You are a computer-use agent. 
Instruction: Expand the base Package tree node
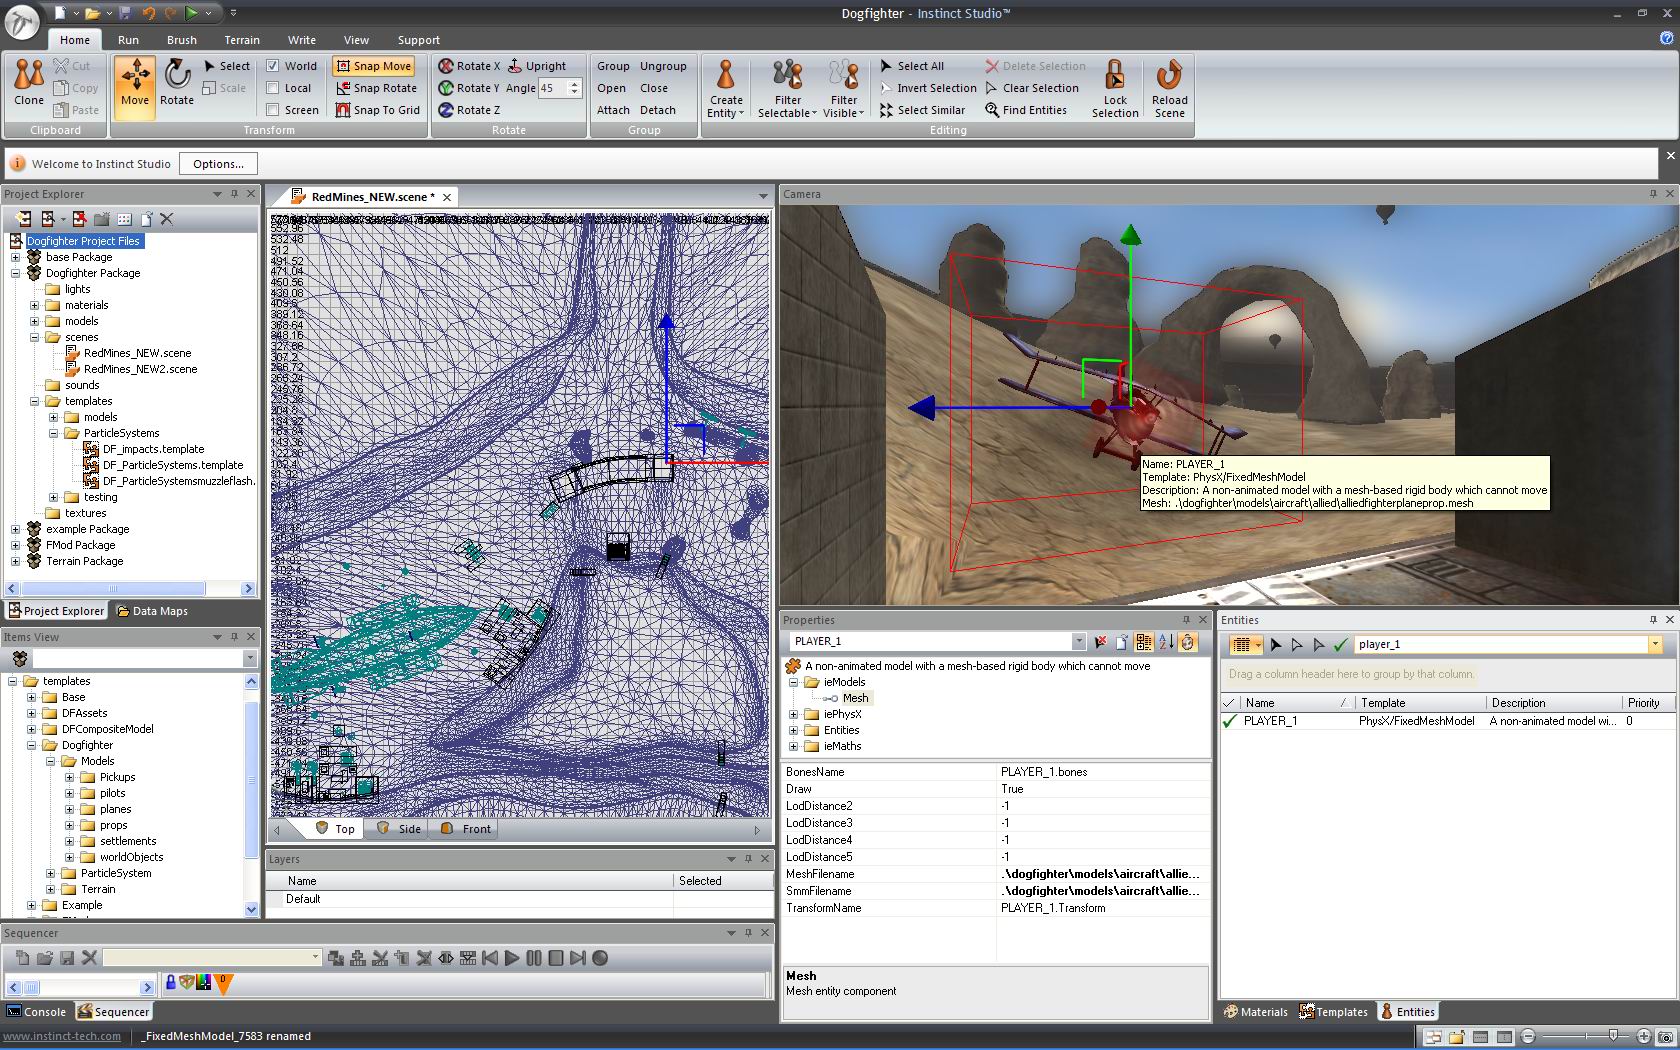15,257
